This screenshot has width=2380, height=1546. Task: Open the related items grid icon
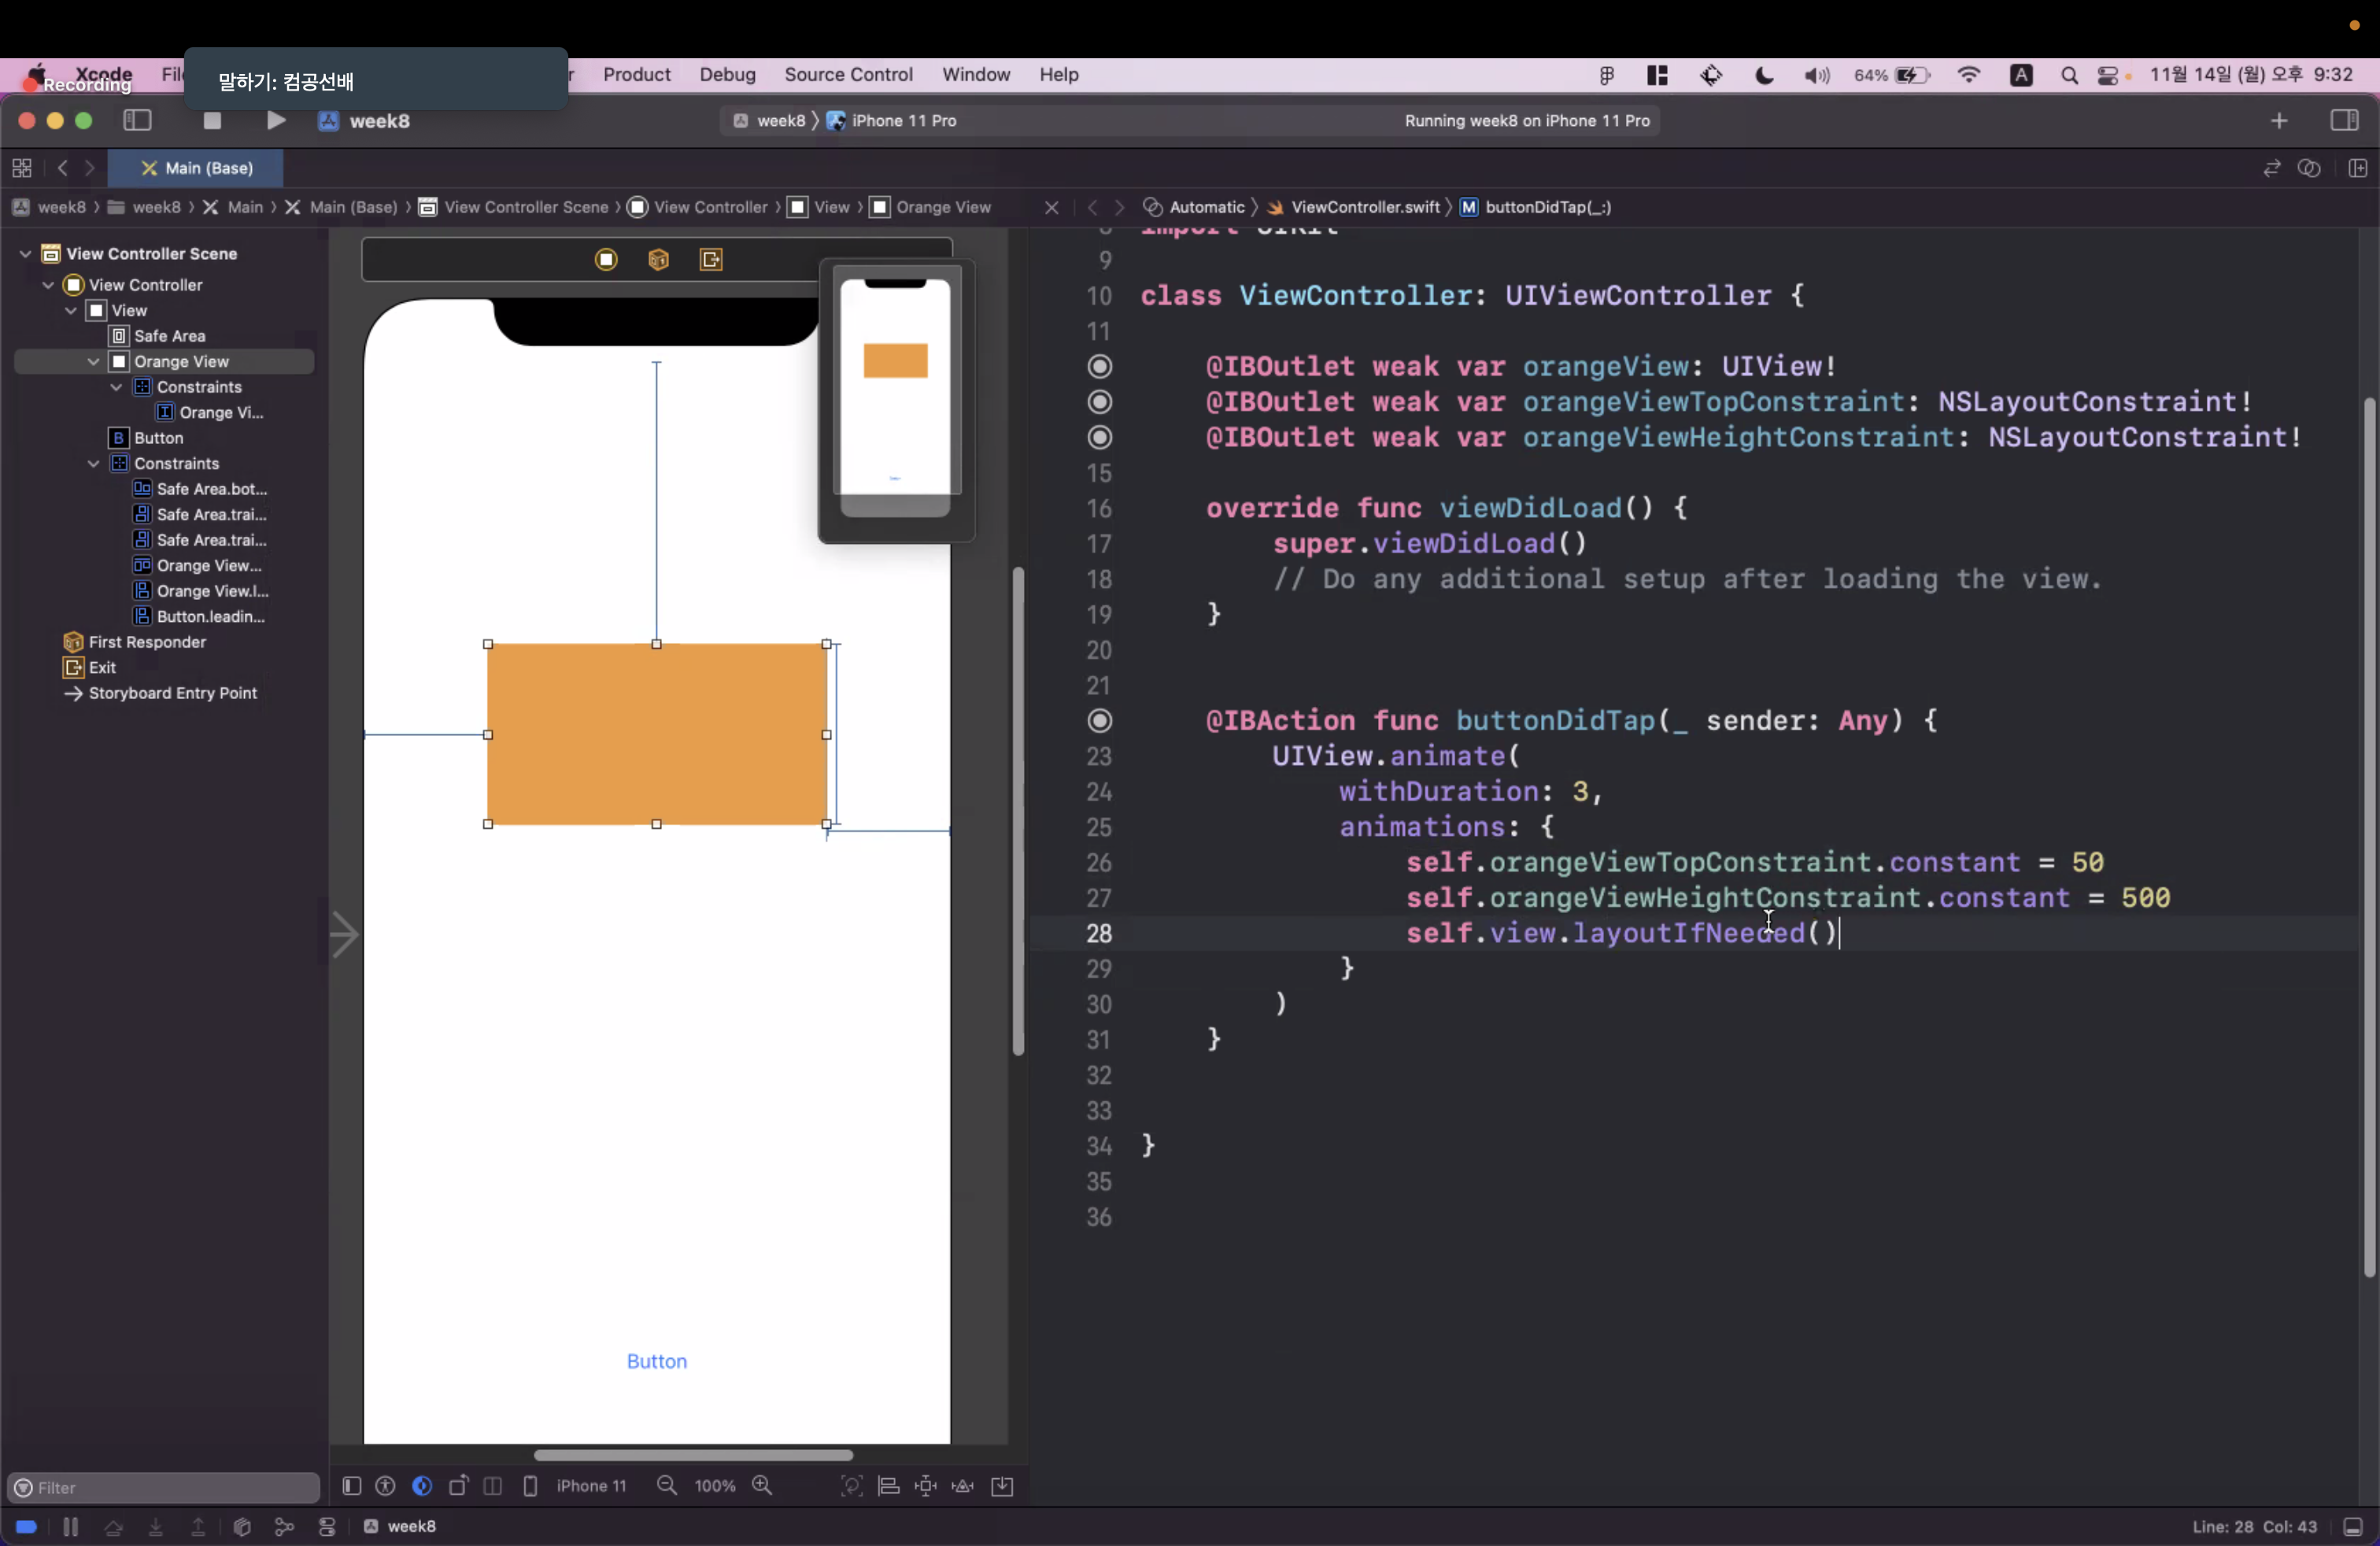pyautogui.click(x=22, y=168)
